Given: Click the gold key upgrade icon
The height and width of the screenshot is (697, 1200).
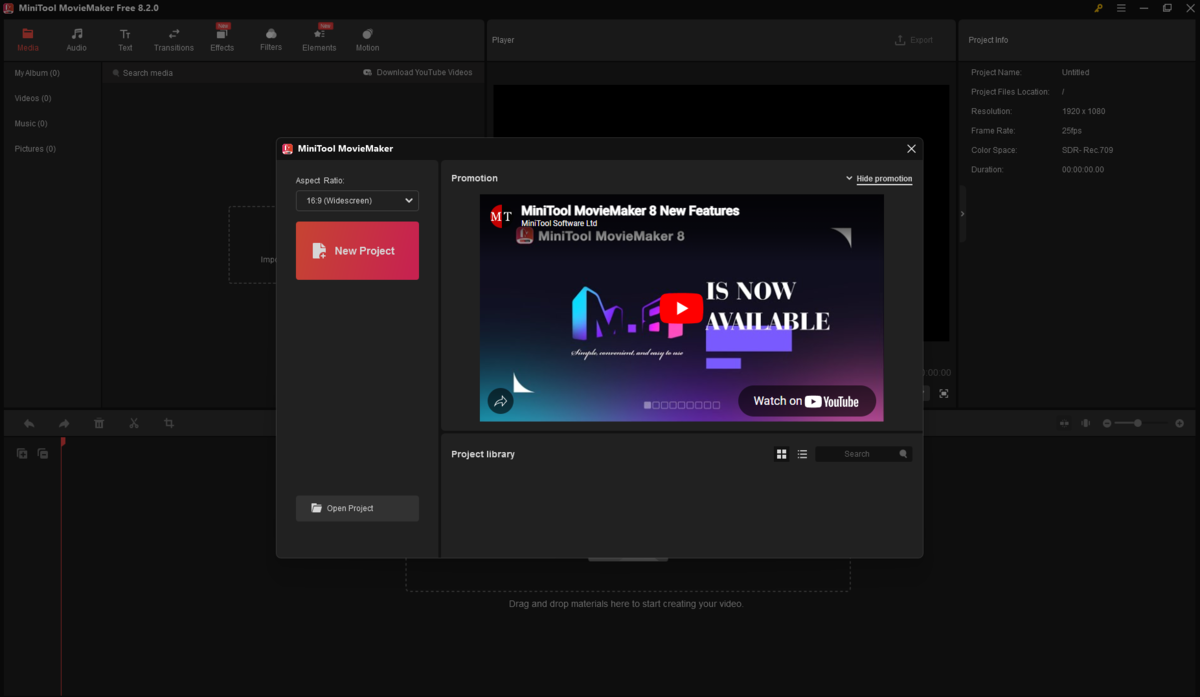Looking at the screenshot, I should pyautogui.click(x=1098, y=7).
